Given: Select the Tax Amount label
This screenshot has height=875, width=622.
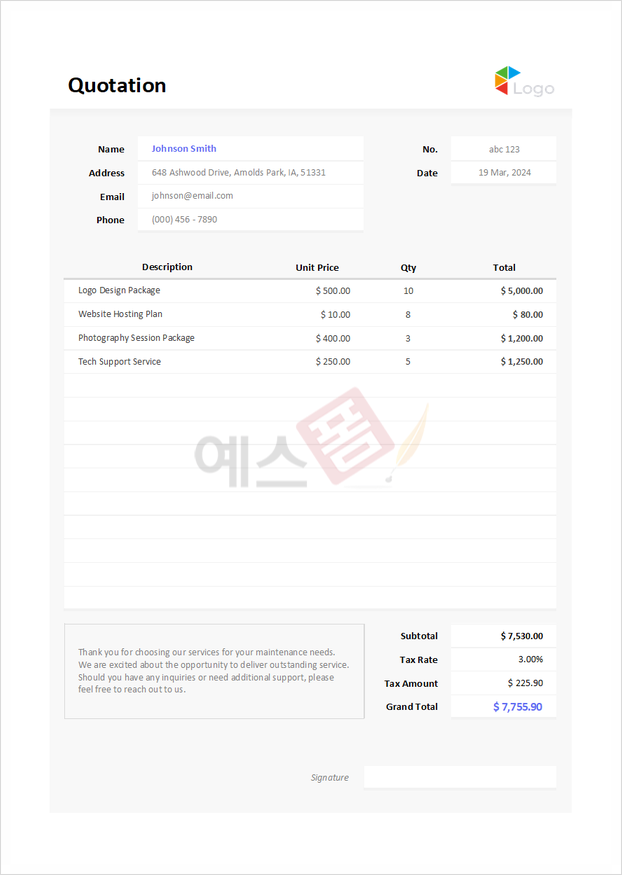Looking at the screenshot, I should pyautogui.click(x=411, y=683).
